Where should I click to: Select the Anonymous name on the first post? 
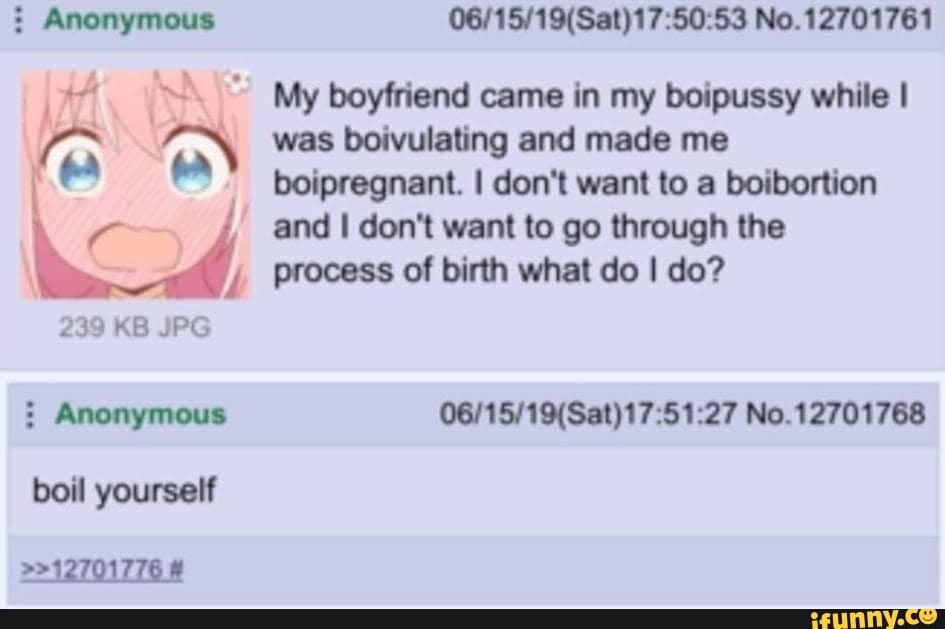129,20
